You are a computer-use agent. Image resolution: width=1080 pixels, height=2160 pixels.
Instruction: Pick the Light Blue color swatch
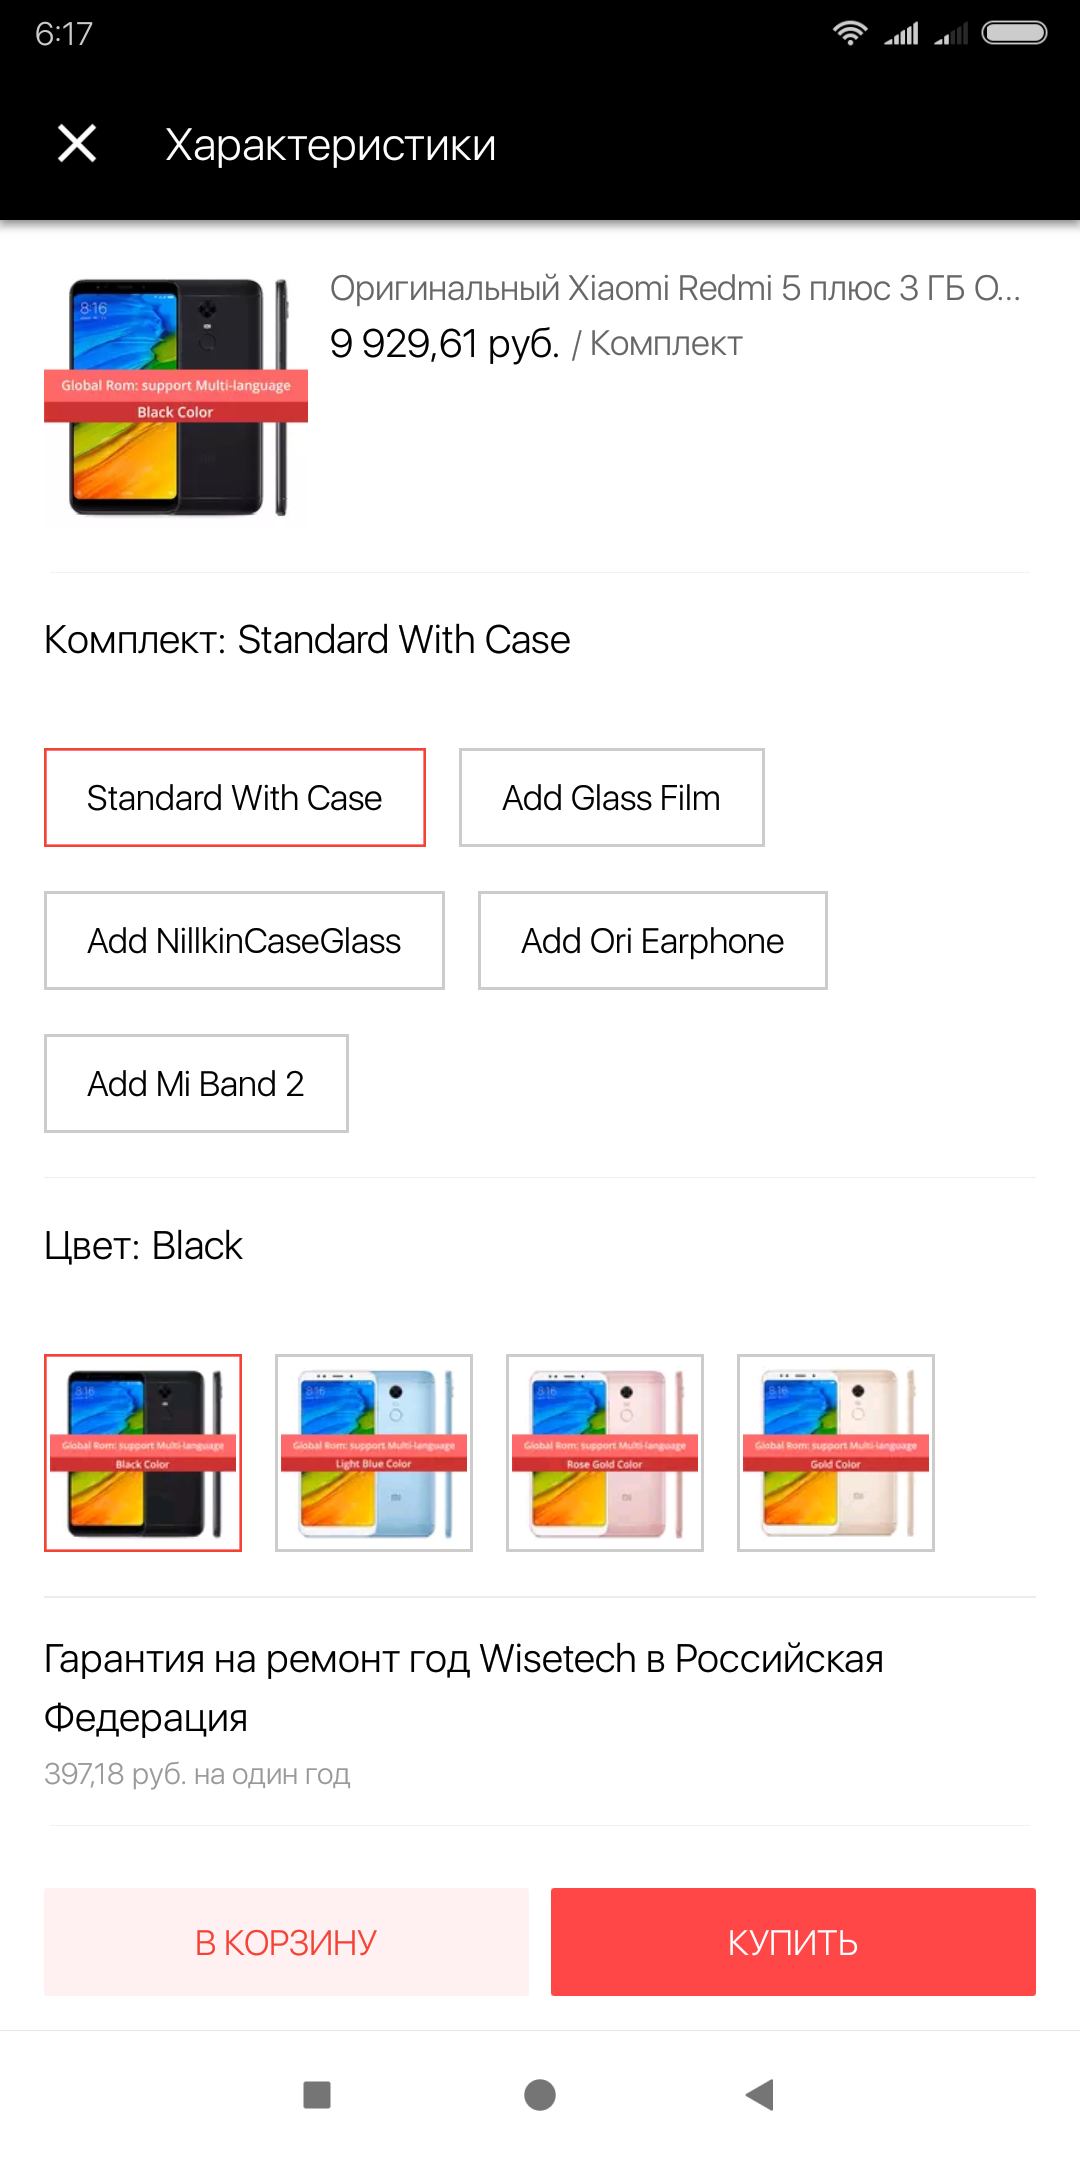pos(374,1453)
